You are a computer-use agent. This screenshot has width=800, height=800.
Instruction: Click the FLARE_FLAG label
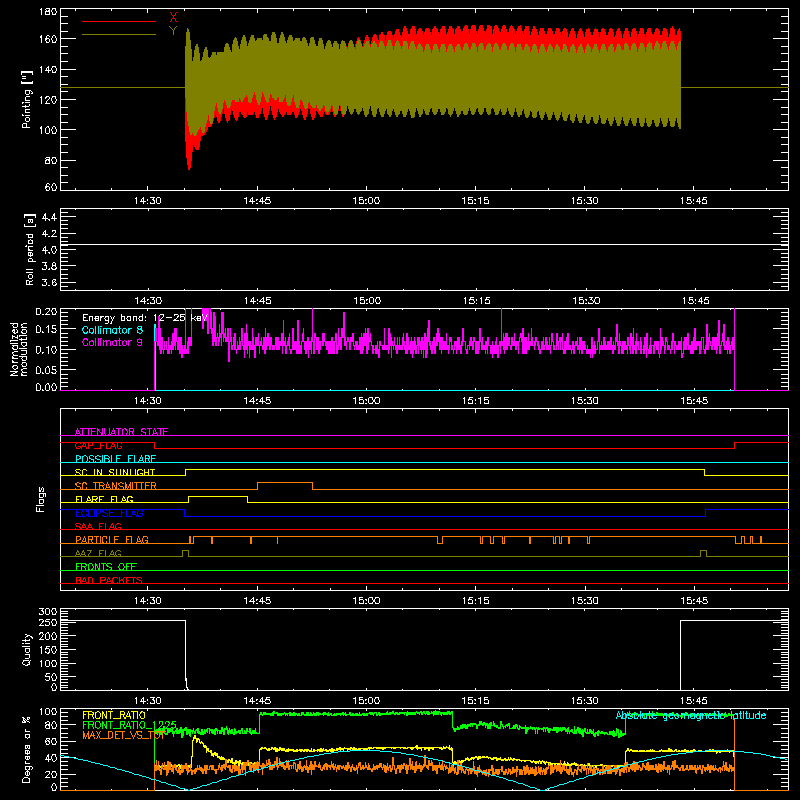104,499
